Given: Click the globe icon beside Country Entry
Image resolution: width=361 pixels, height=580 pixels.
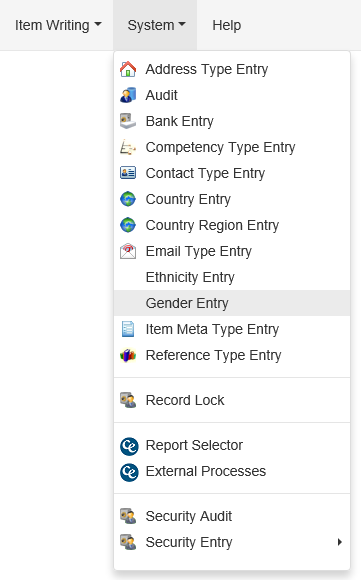Looking at the screenshot, I should [128, 199].
